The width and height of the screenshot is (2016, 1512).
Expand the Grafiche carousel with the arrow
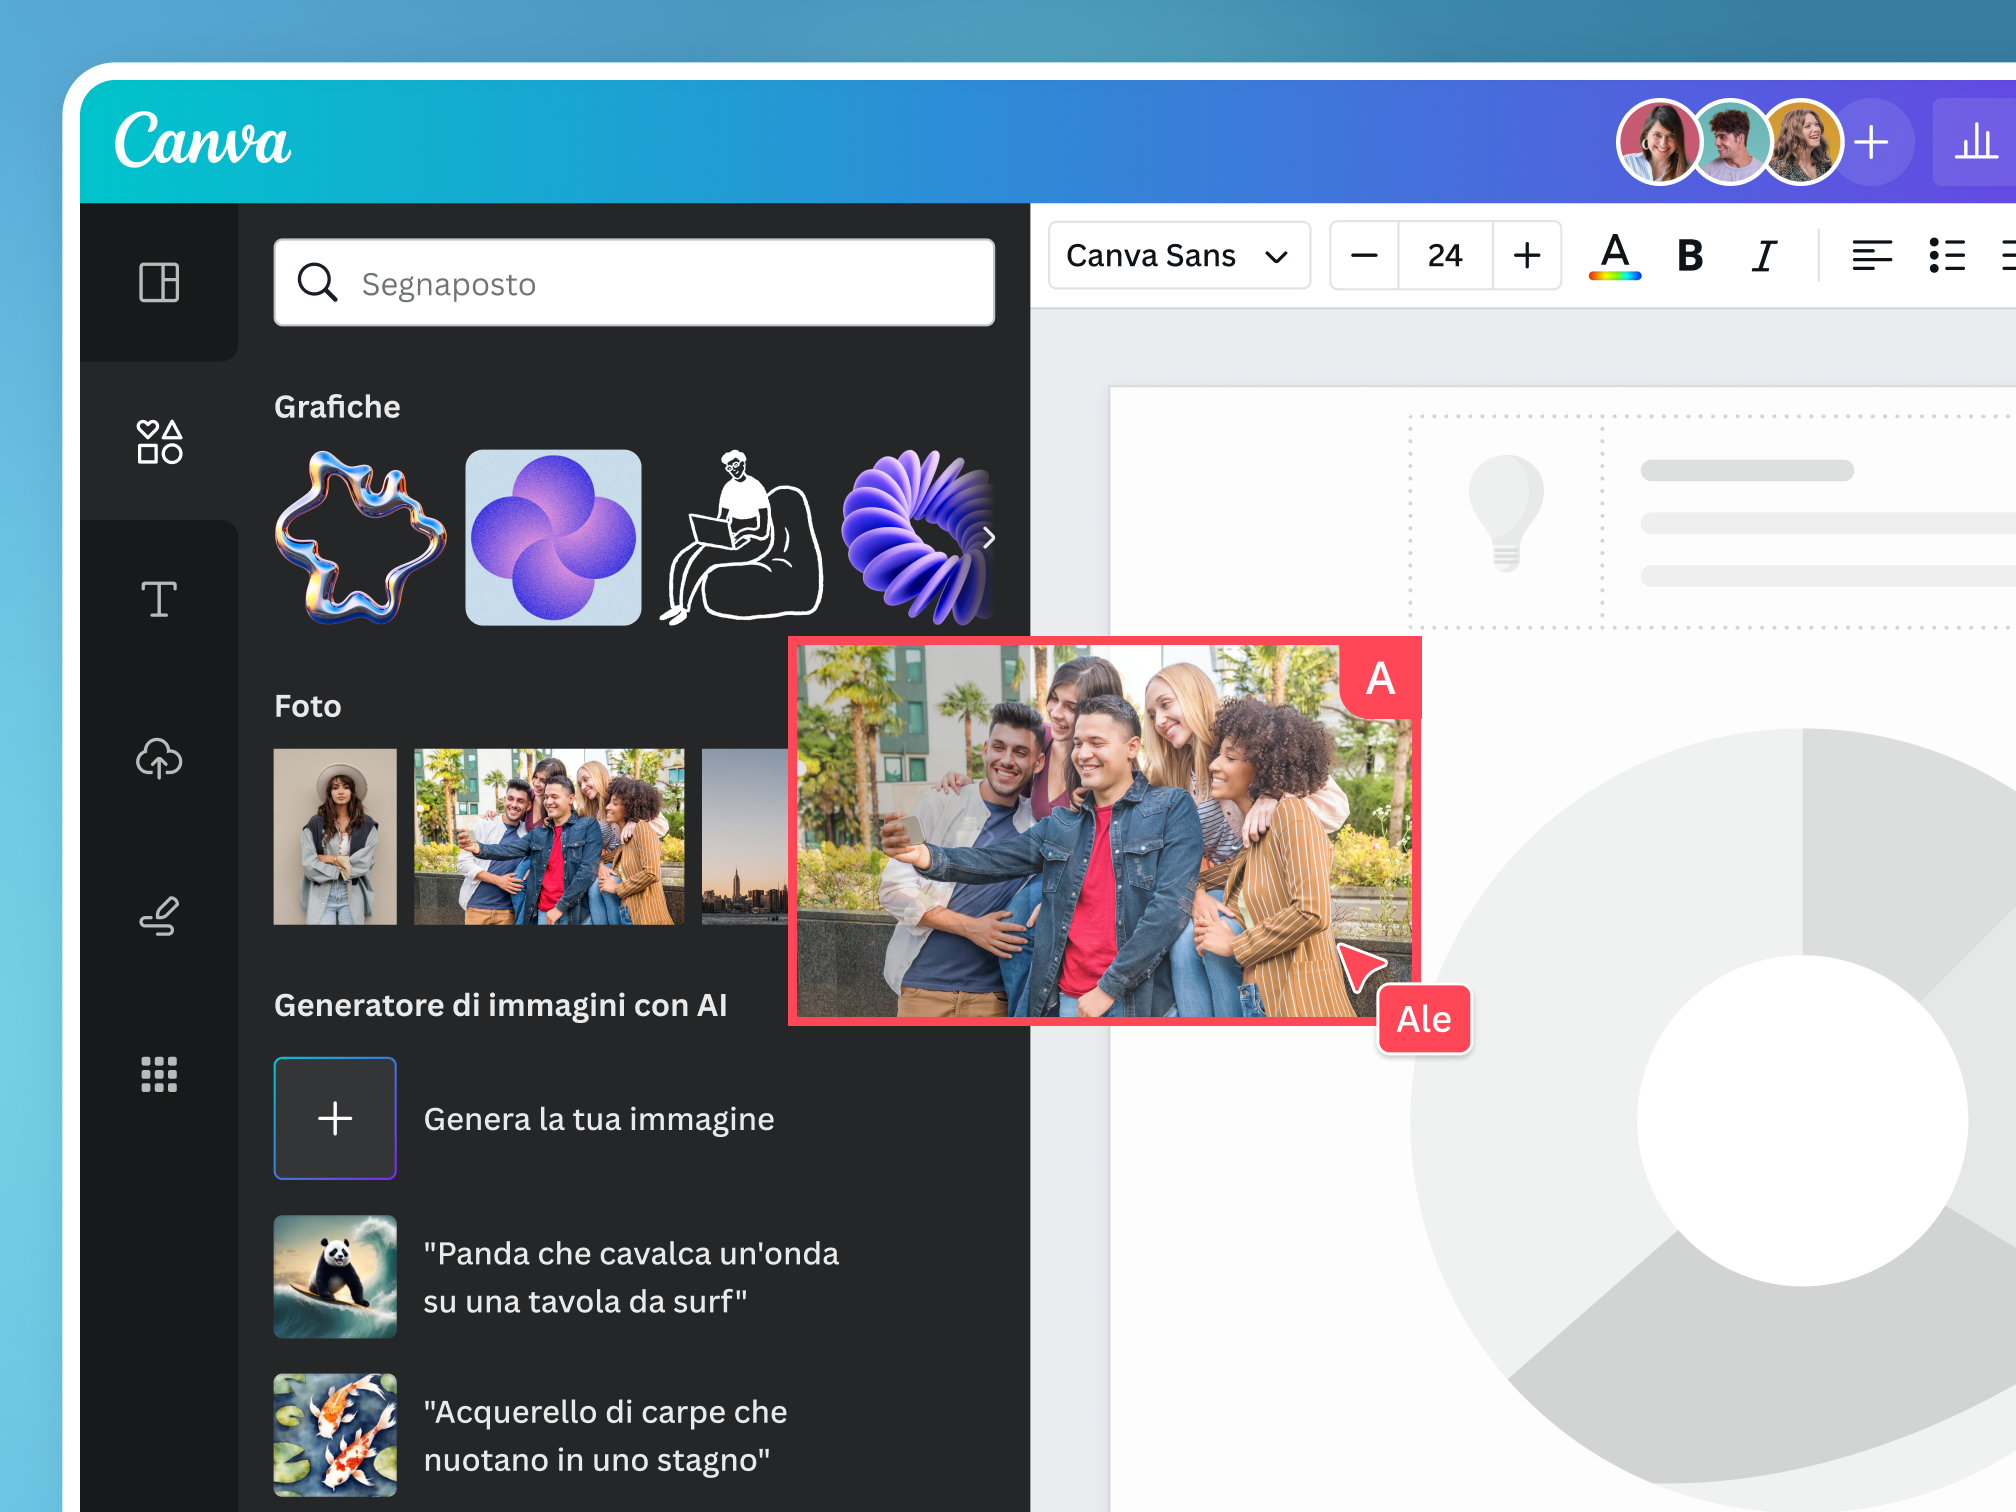click(x=988, y=538)
